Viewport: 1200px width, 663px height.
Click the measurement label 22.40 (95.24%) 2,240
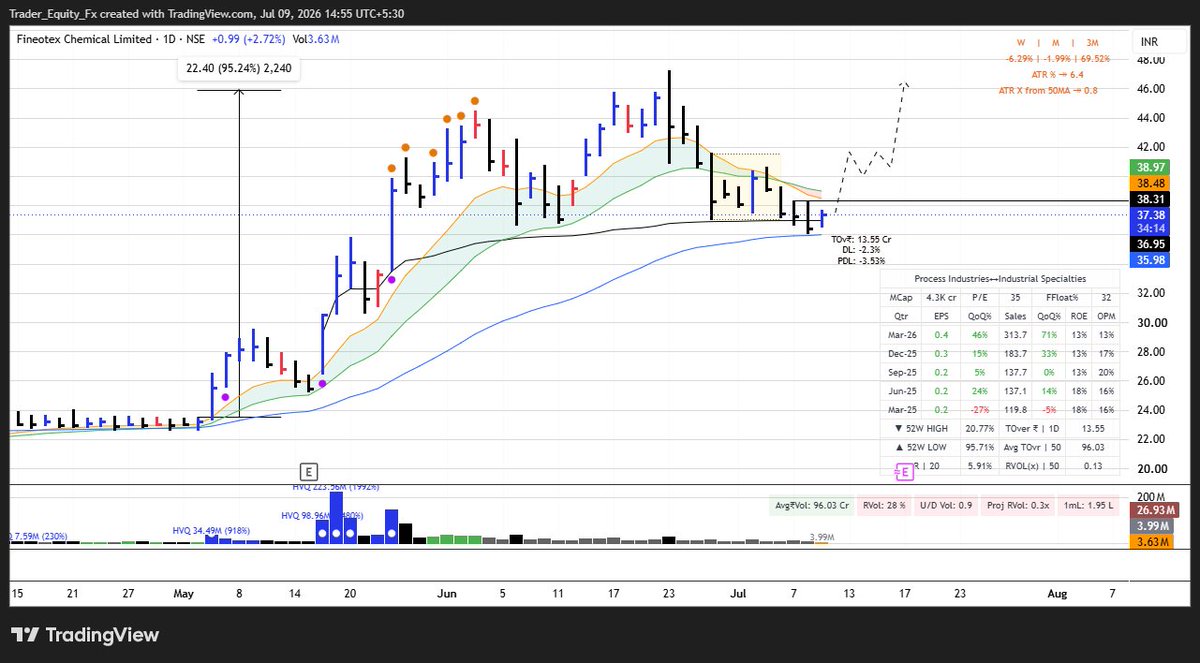[238, 69]
